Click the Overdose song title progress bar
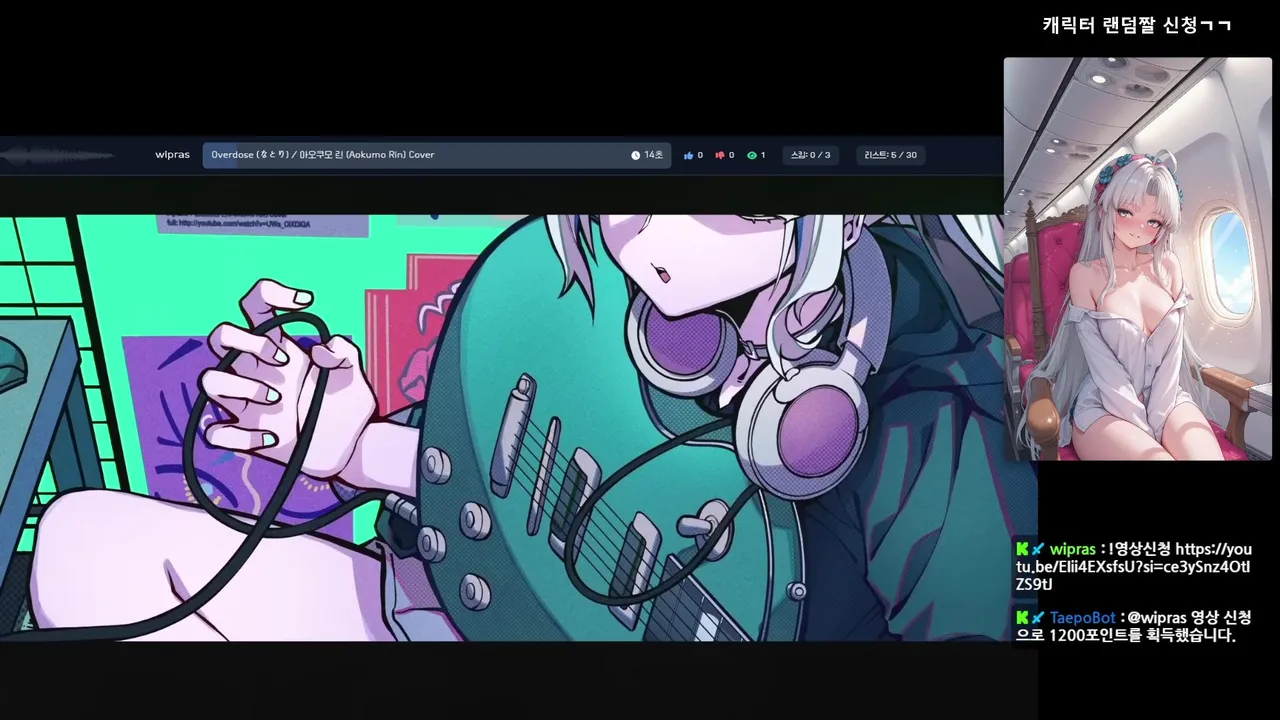1280x720 pixels. [437, 155]
